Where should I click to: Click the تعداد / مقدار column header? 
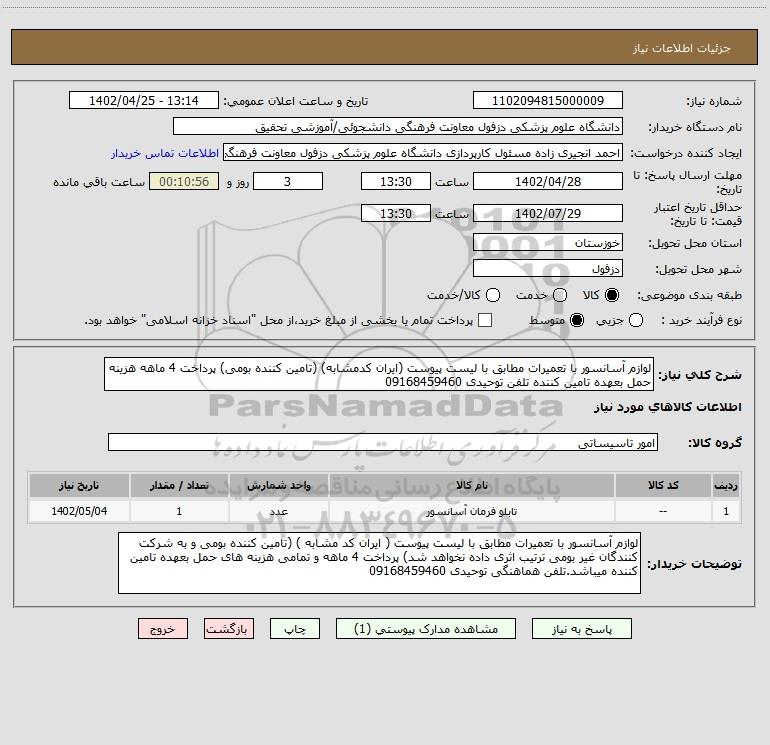tap(179, 485)
